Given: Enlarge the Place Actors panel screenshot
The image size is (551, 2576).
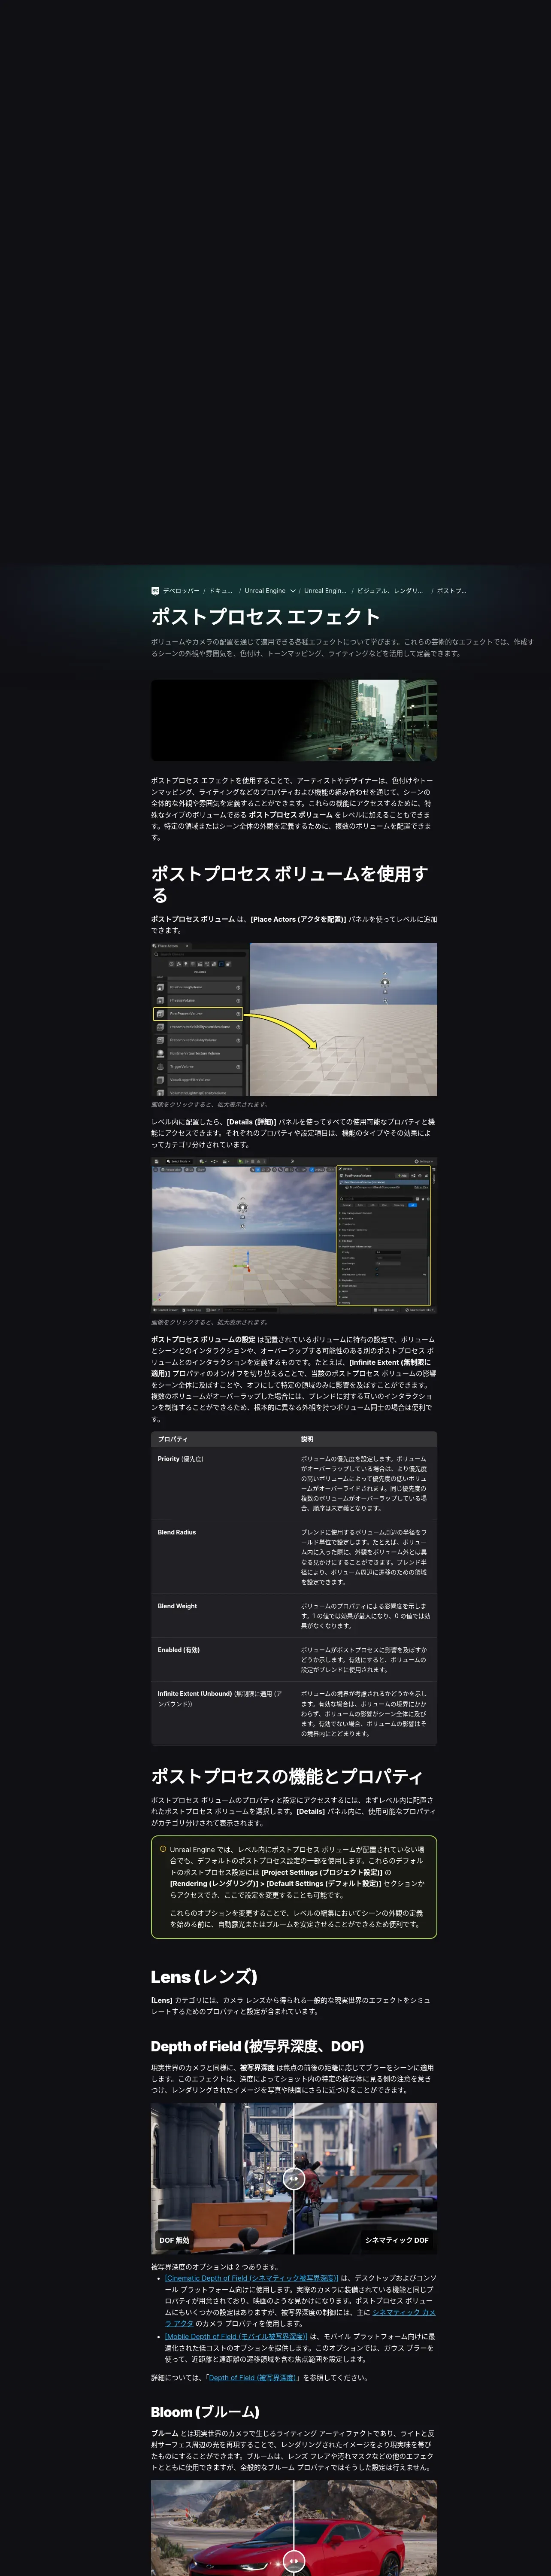Looking at the screenshot, I should pyautogui.click(x=294, y=1019).
